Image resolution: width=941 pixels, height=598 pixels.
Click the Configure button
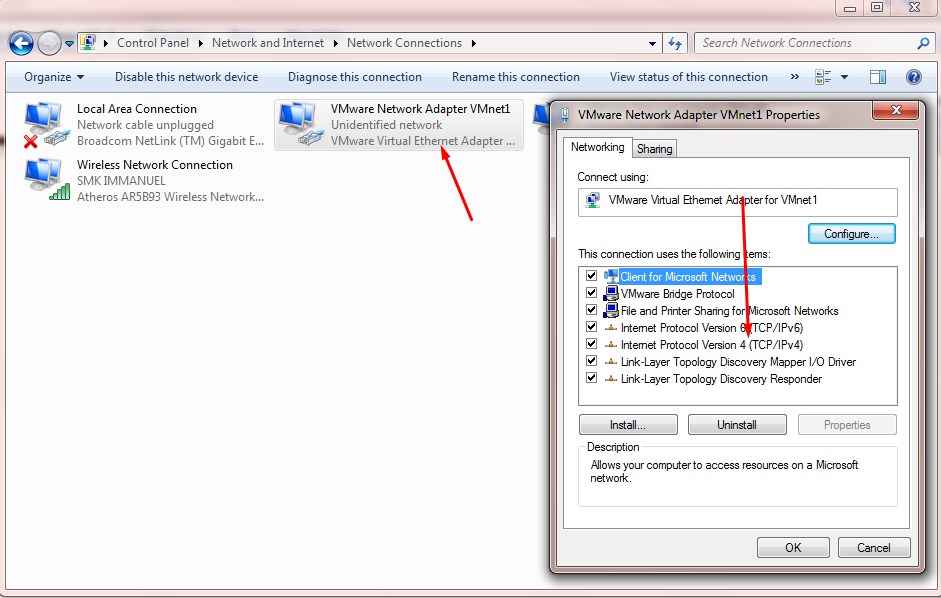[x=851, y=234]
